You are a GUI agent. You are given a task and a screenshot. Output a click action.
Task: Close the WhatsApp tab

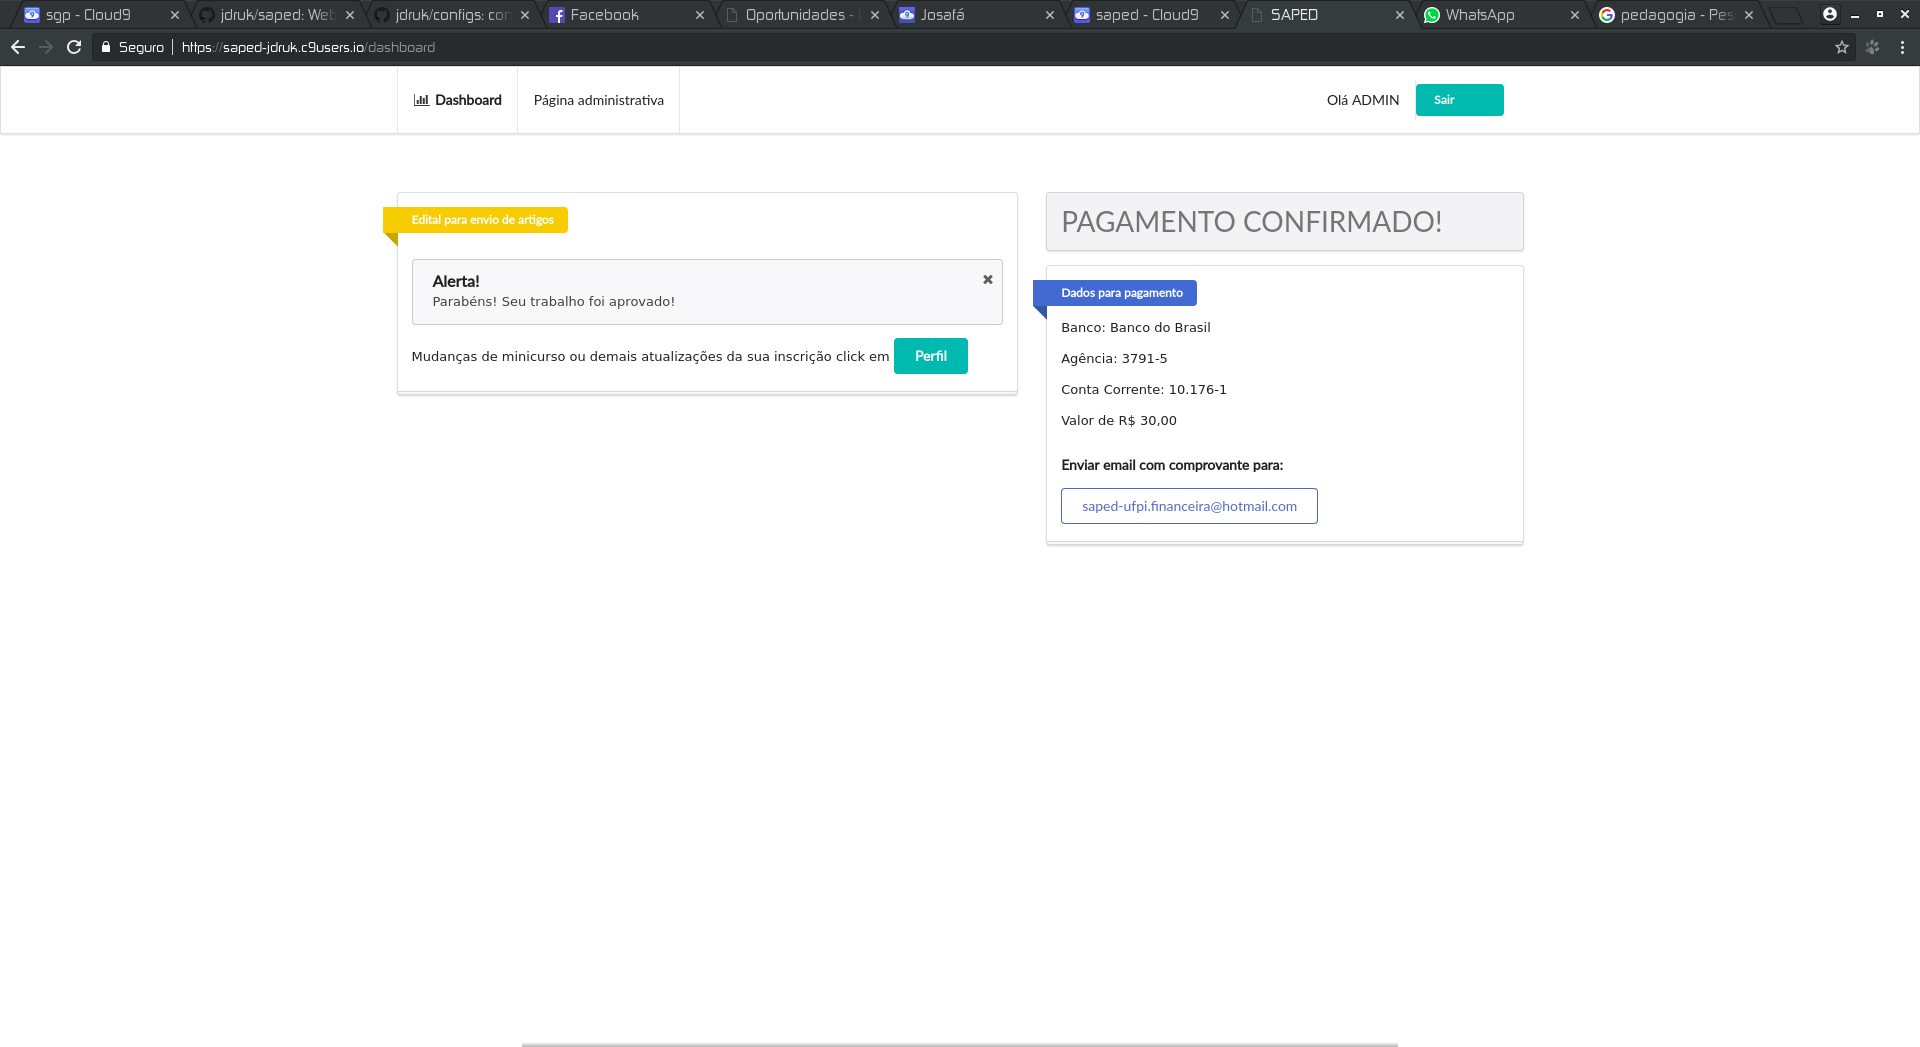pos(1575,15)
